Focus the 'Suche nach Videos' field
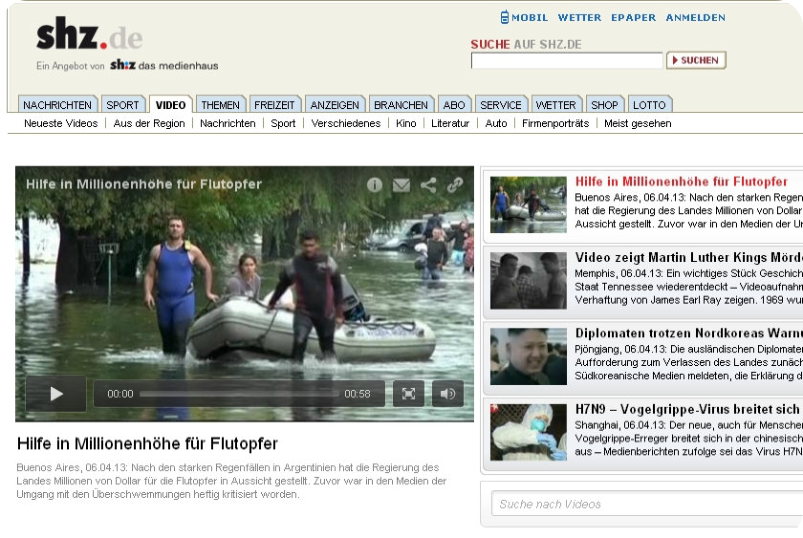Screen dimensions: 803x538 (x=645, y=504)
